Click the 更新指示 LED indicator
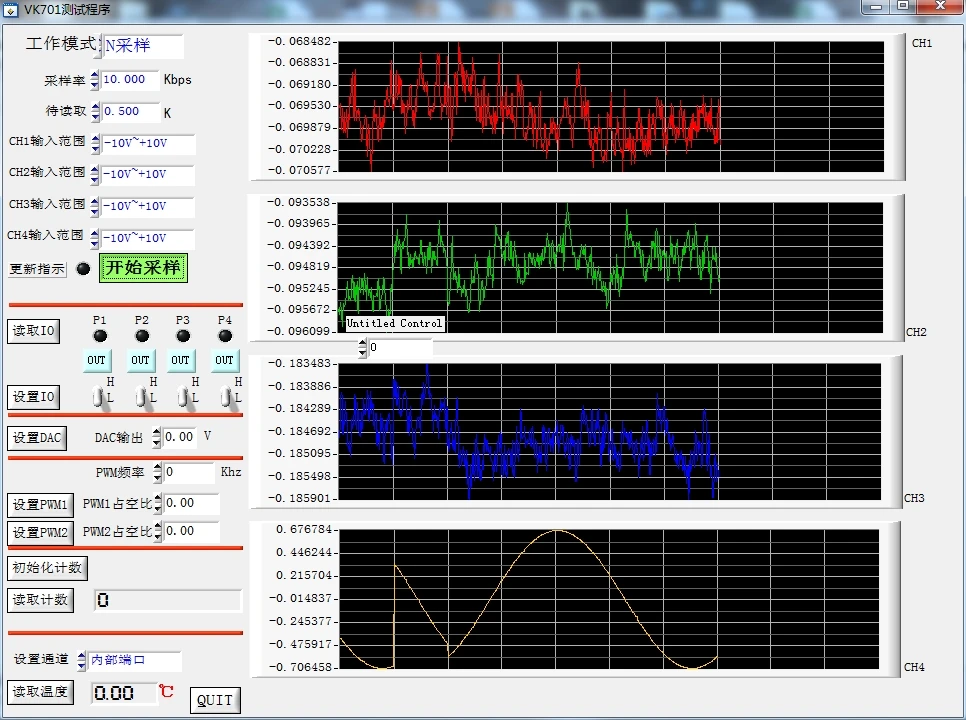The image size is (966, 720). tap(83, 269)
